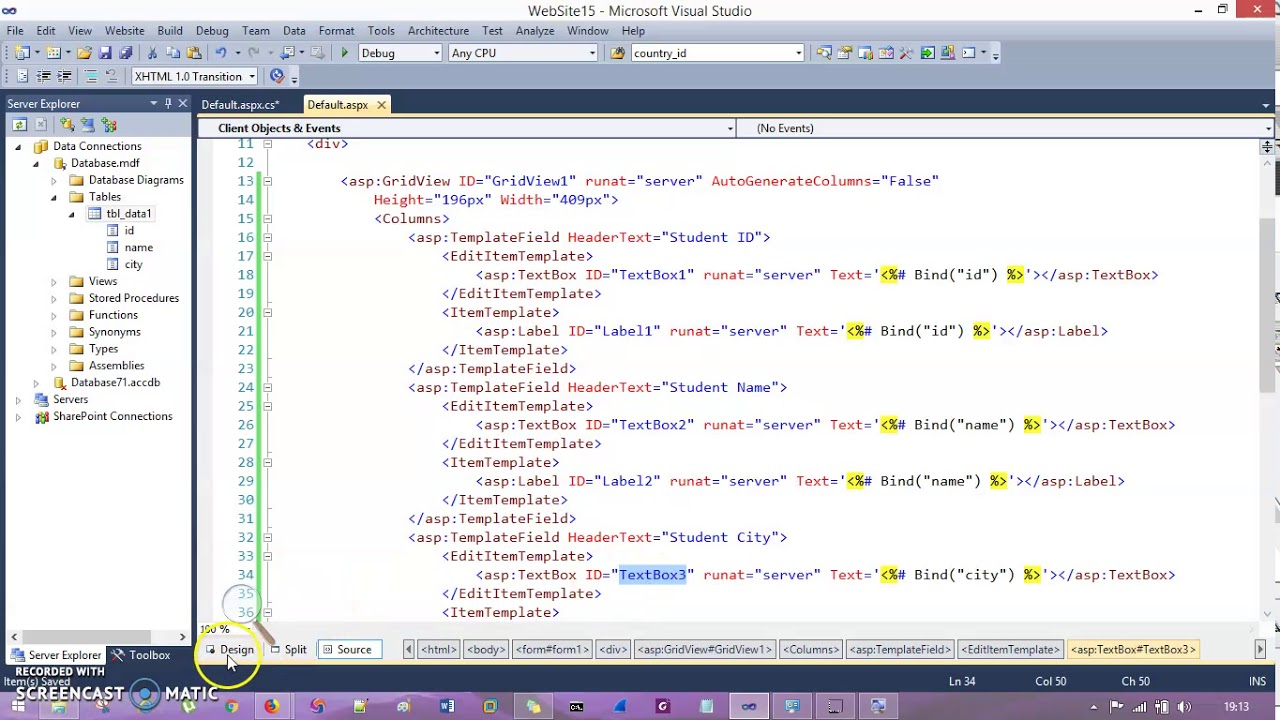Screen dimensions: 1280x720
Task: Collapse the Student City TemplateField outline at line 32
Action: 267,537
